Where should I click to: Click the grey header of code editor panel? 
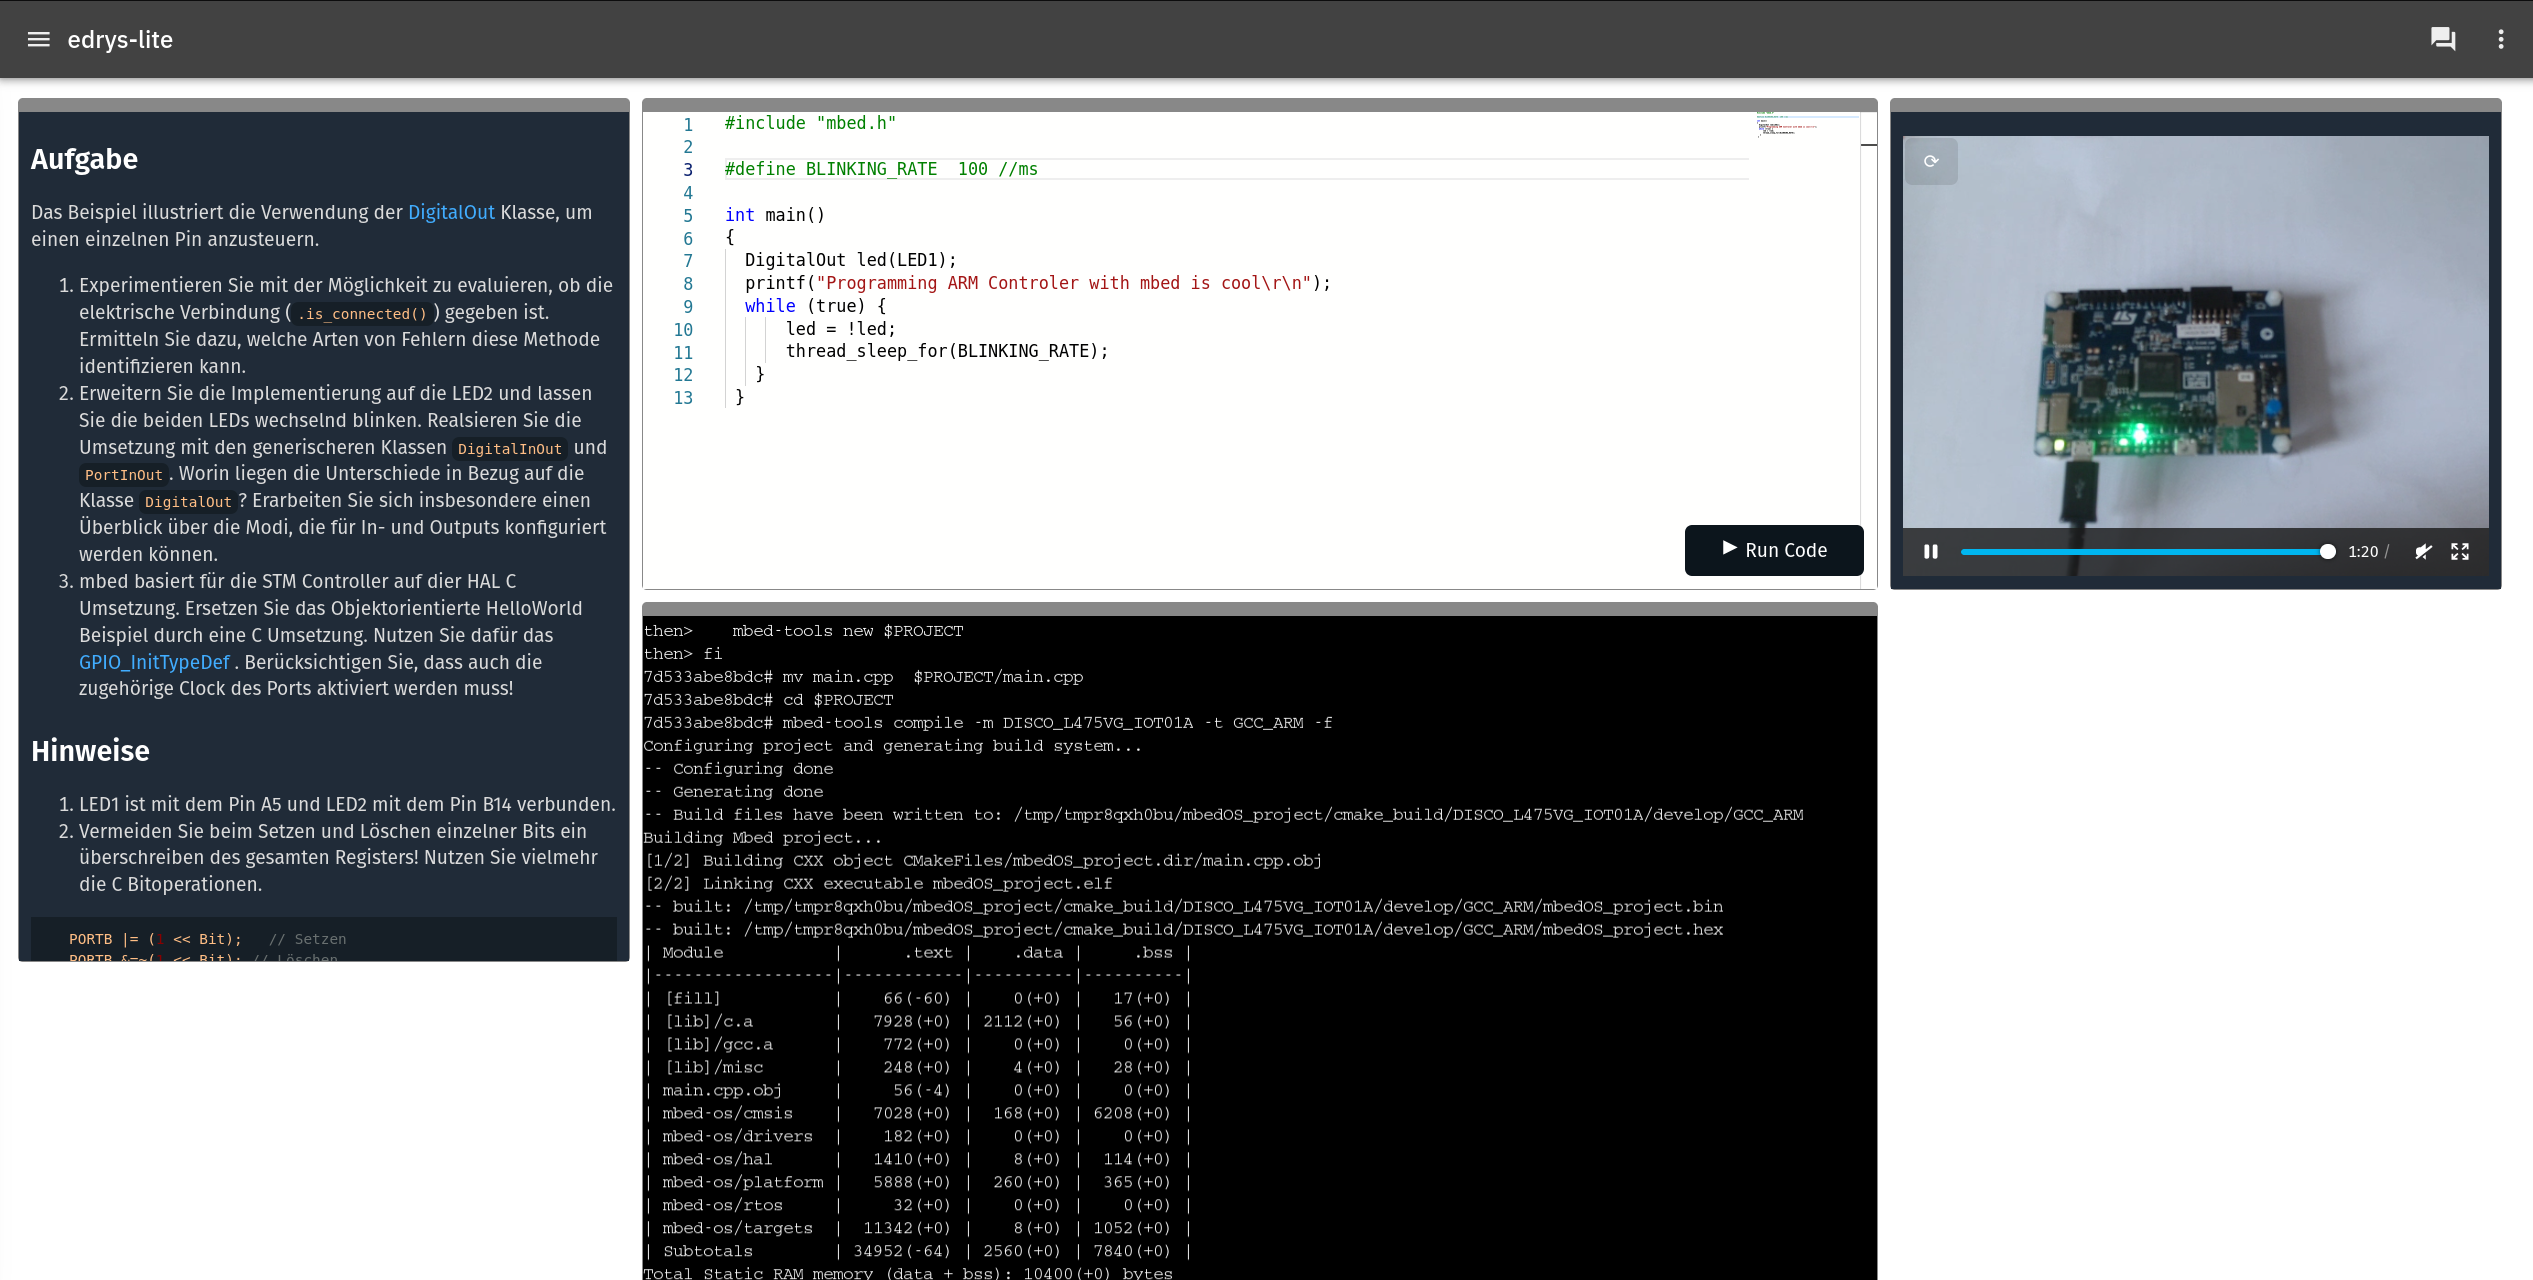tap(1258, 104)
